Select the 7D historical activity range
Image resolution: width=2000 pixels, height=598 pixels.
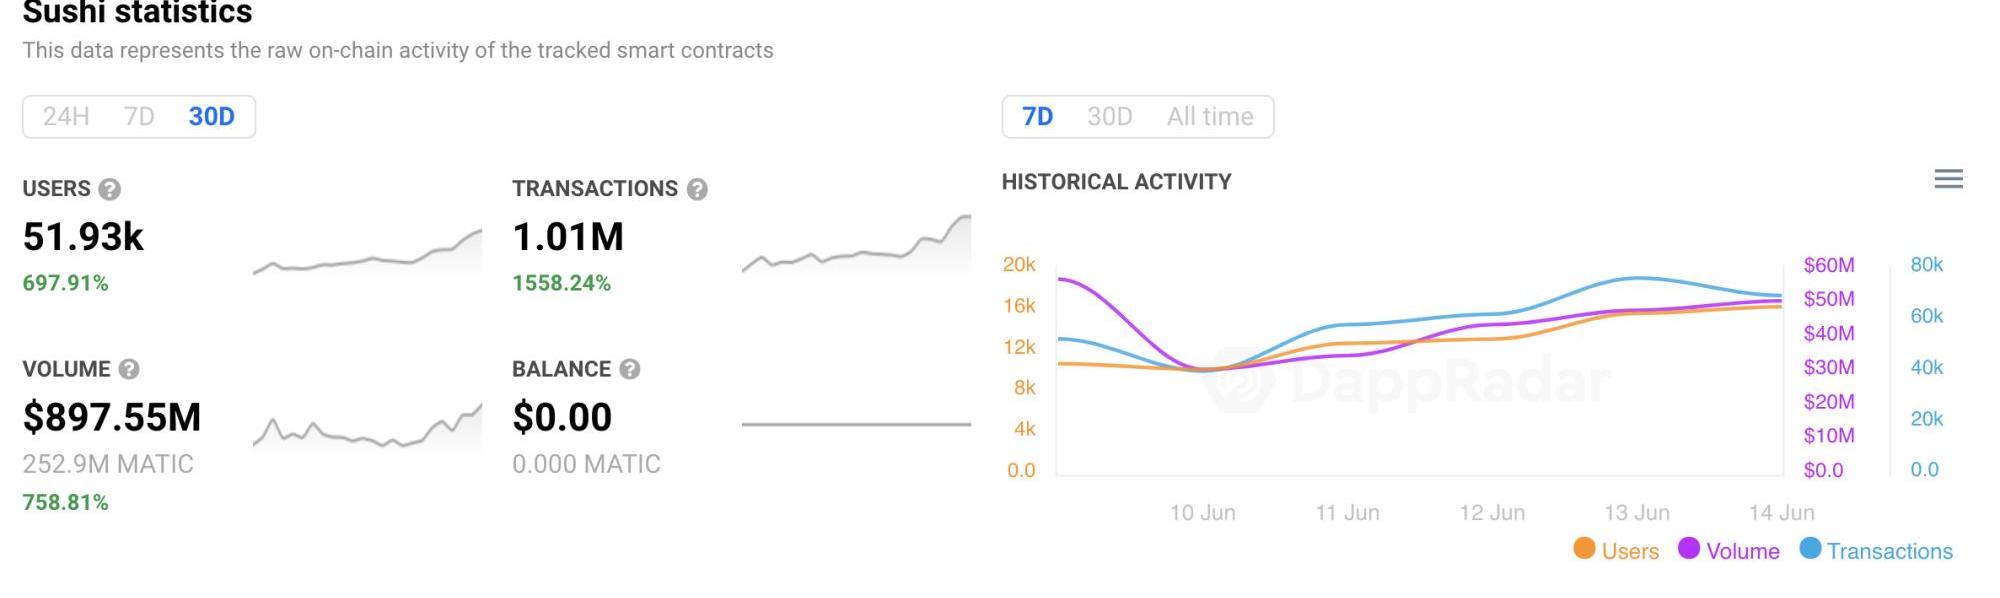pyautogui.click(x=1037, y=117)
